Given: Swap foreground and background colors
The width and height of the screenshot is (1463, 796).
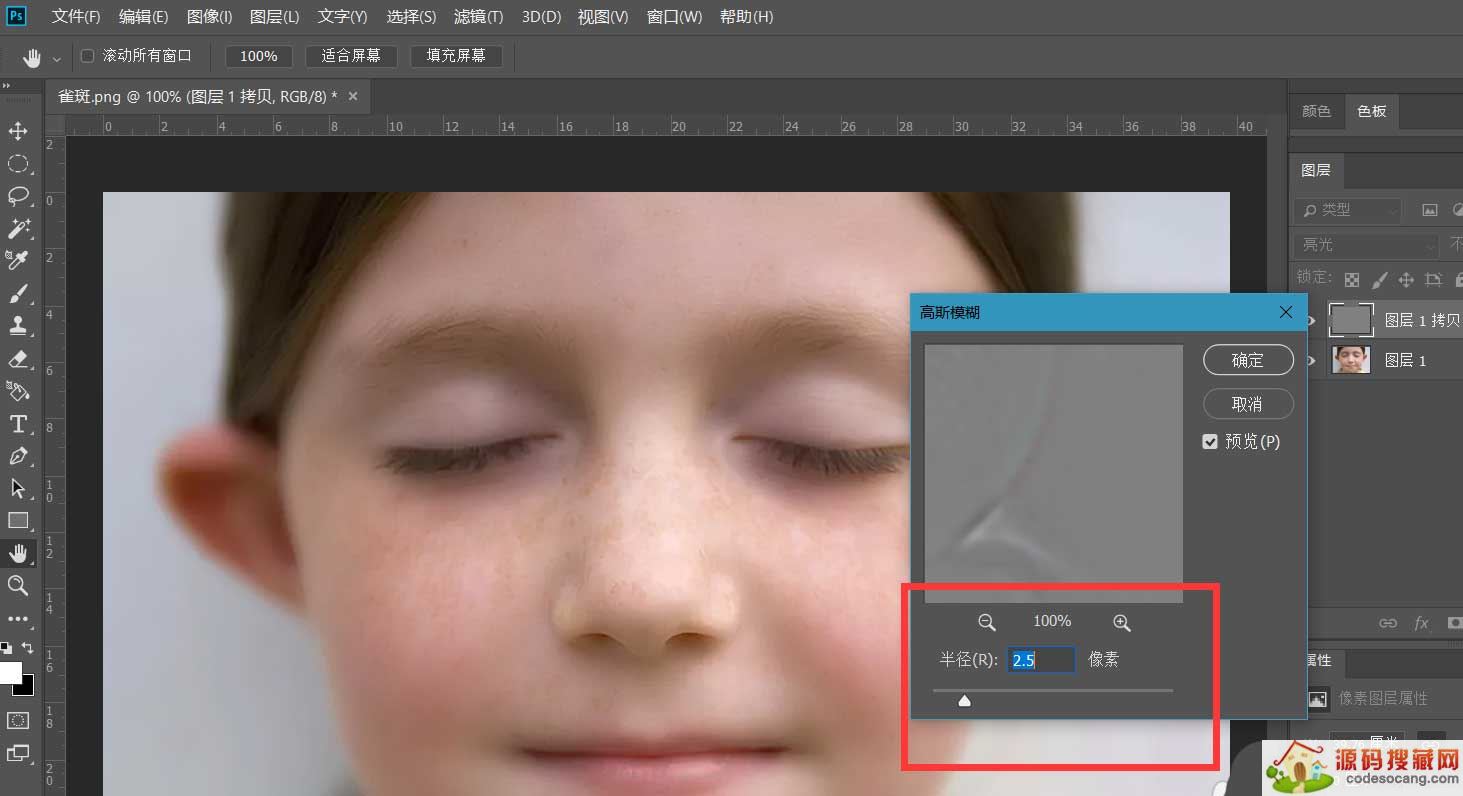Looking at the screenshot, I should 28,648.
